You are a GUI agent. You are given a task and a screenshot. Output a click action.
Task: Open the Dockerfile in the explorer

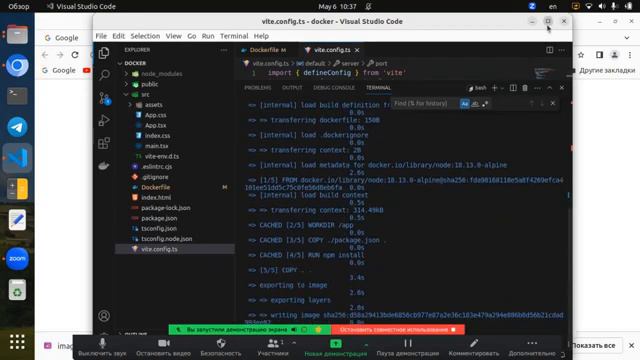click(156, 187)
